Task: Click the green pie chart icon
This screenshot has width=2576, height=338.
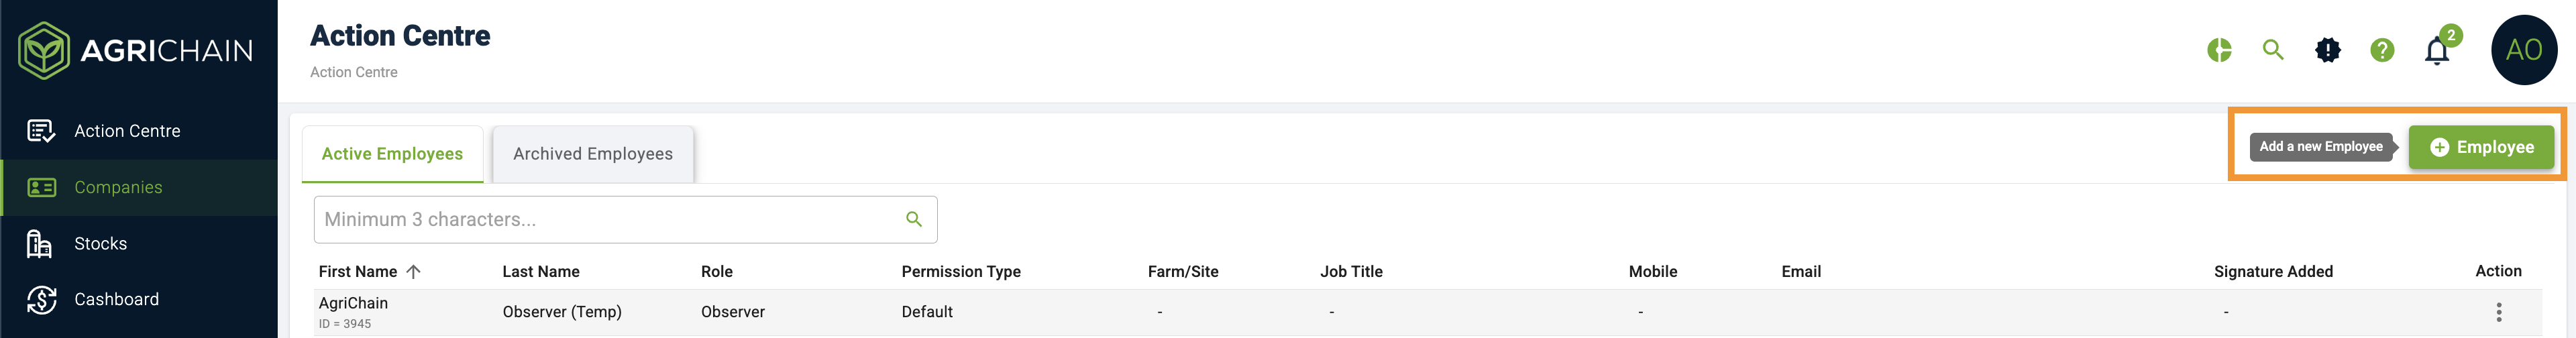Action: tap(2219, 50)
